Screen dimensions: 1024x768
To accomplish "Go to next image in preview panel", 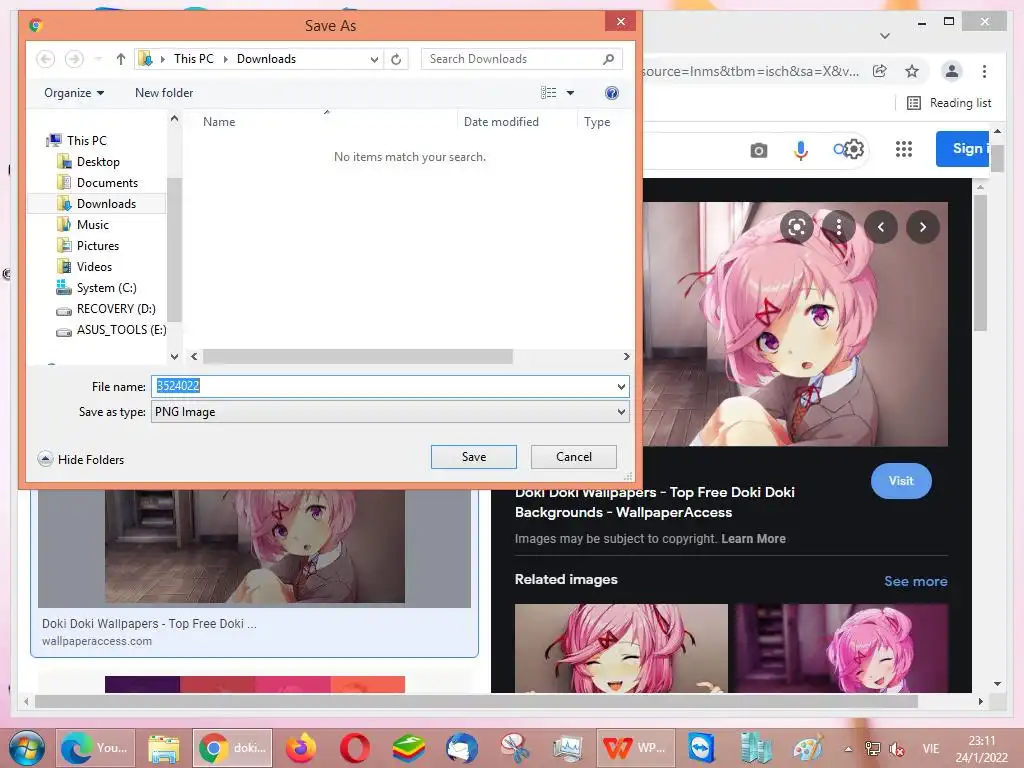I will [923, 227].
